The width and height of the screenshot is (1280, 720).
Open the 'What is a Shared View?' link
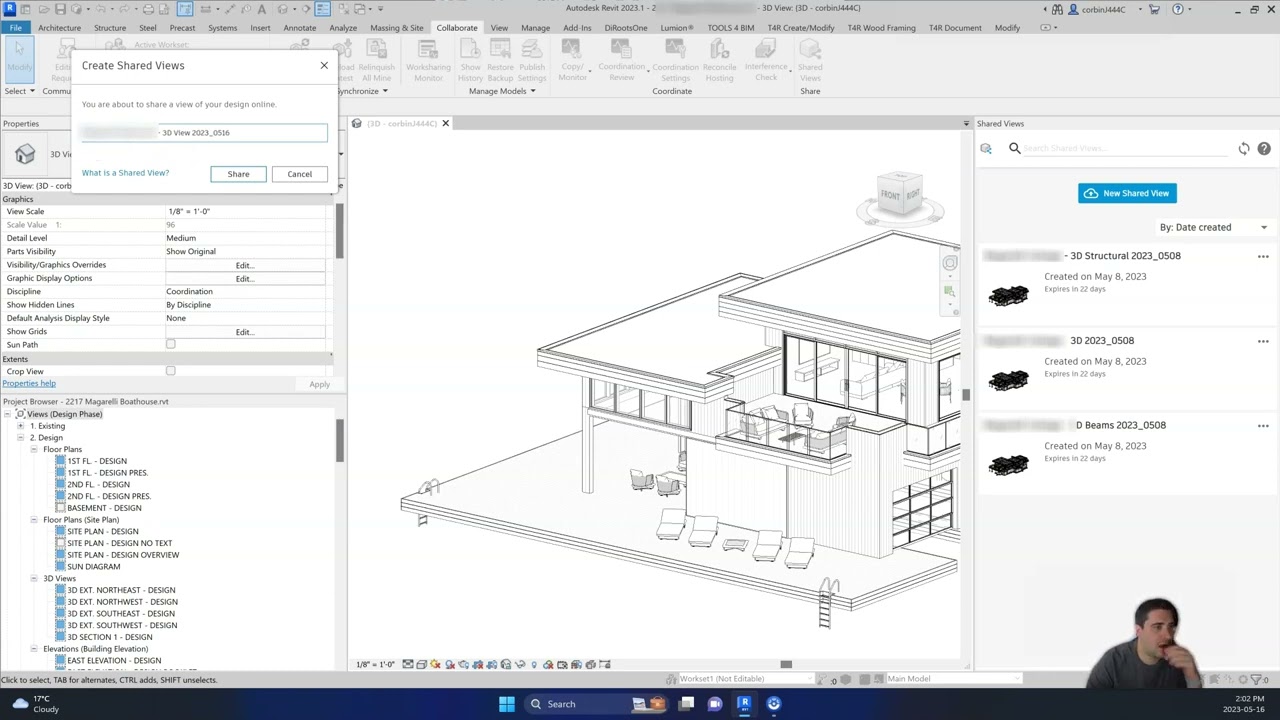pos(125,173)
